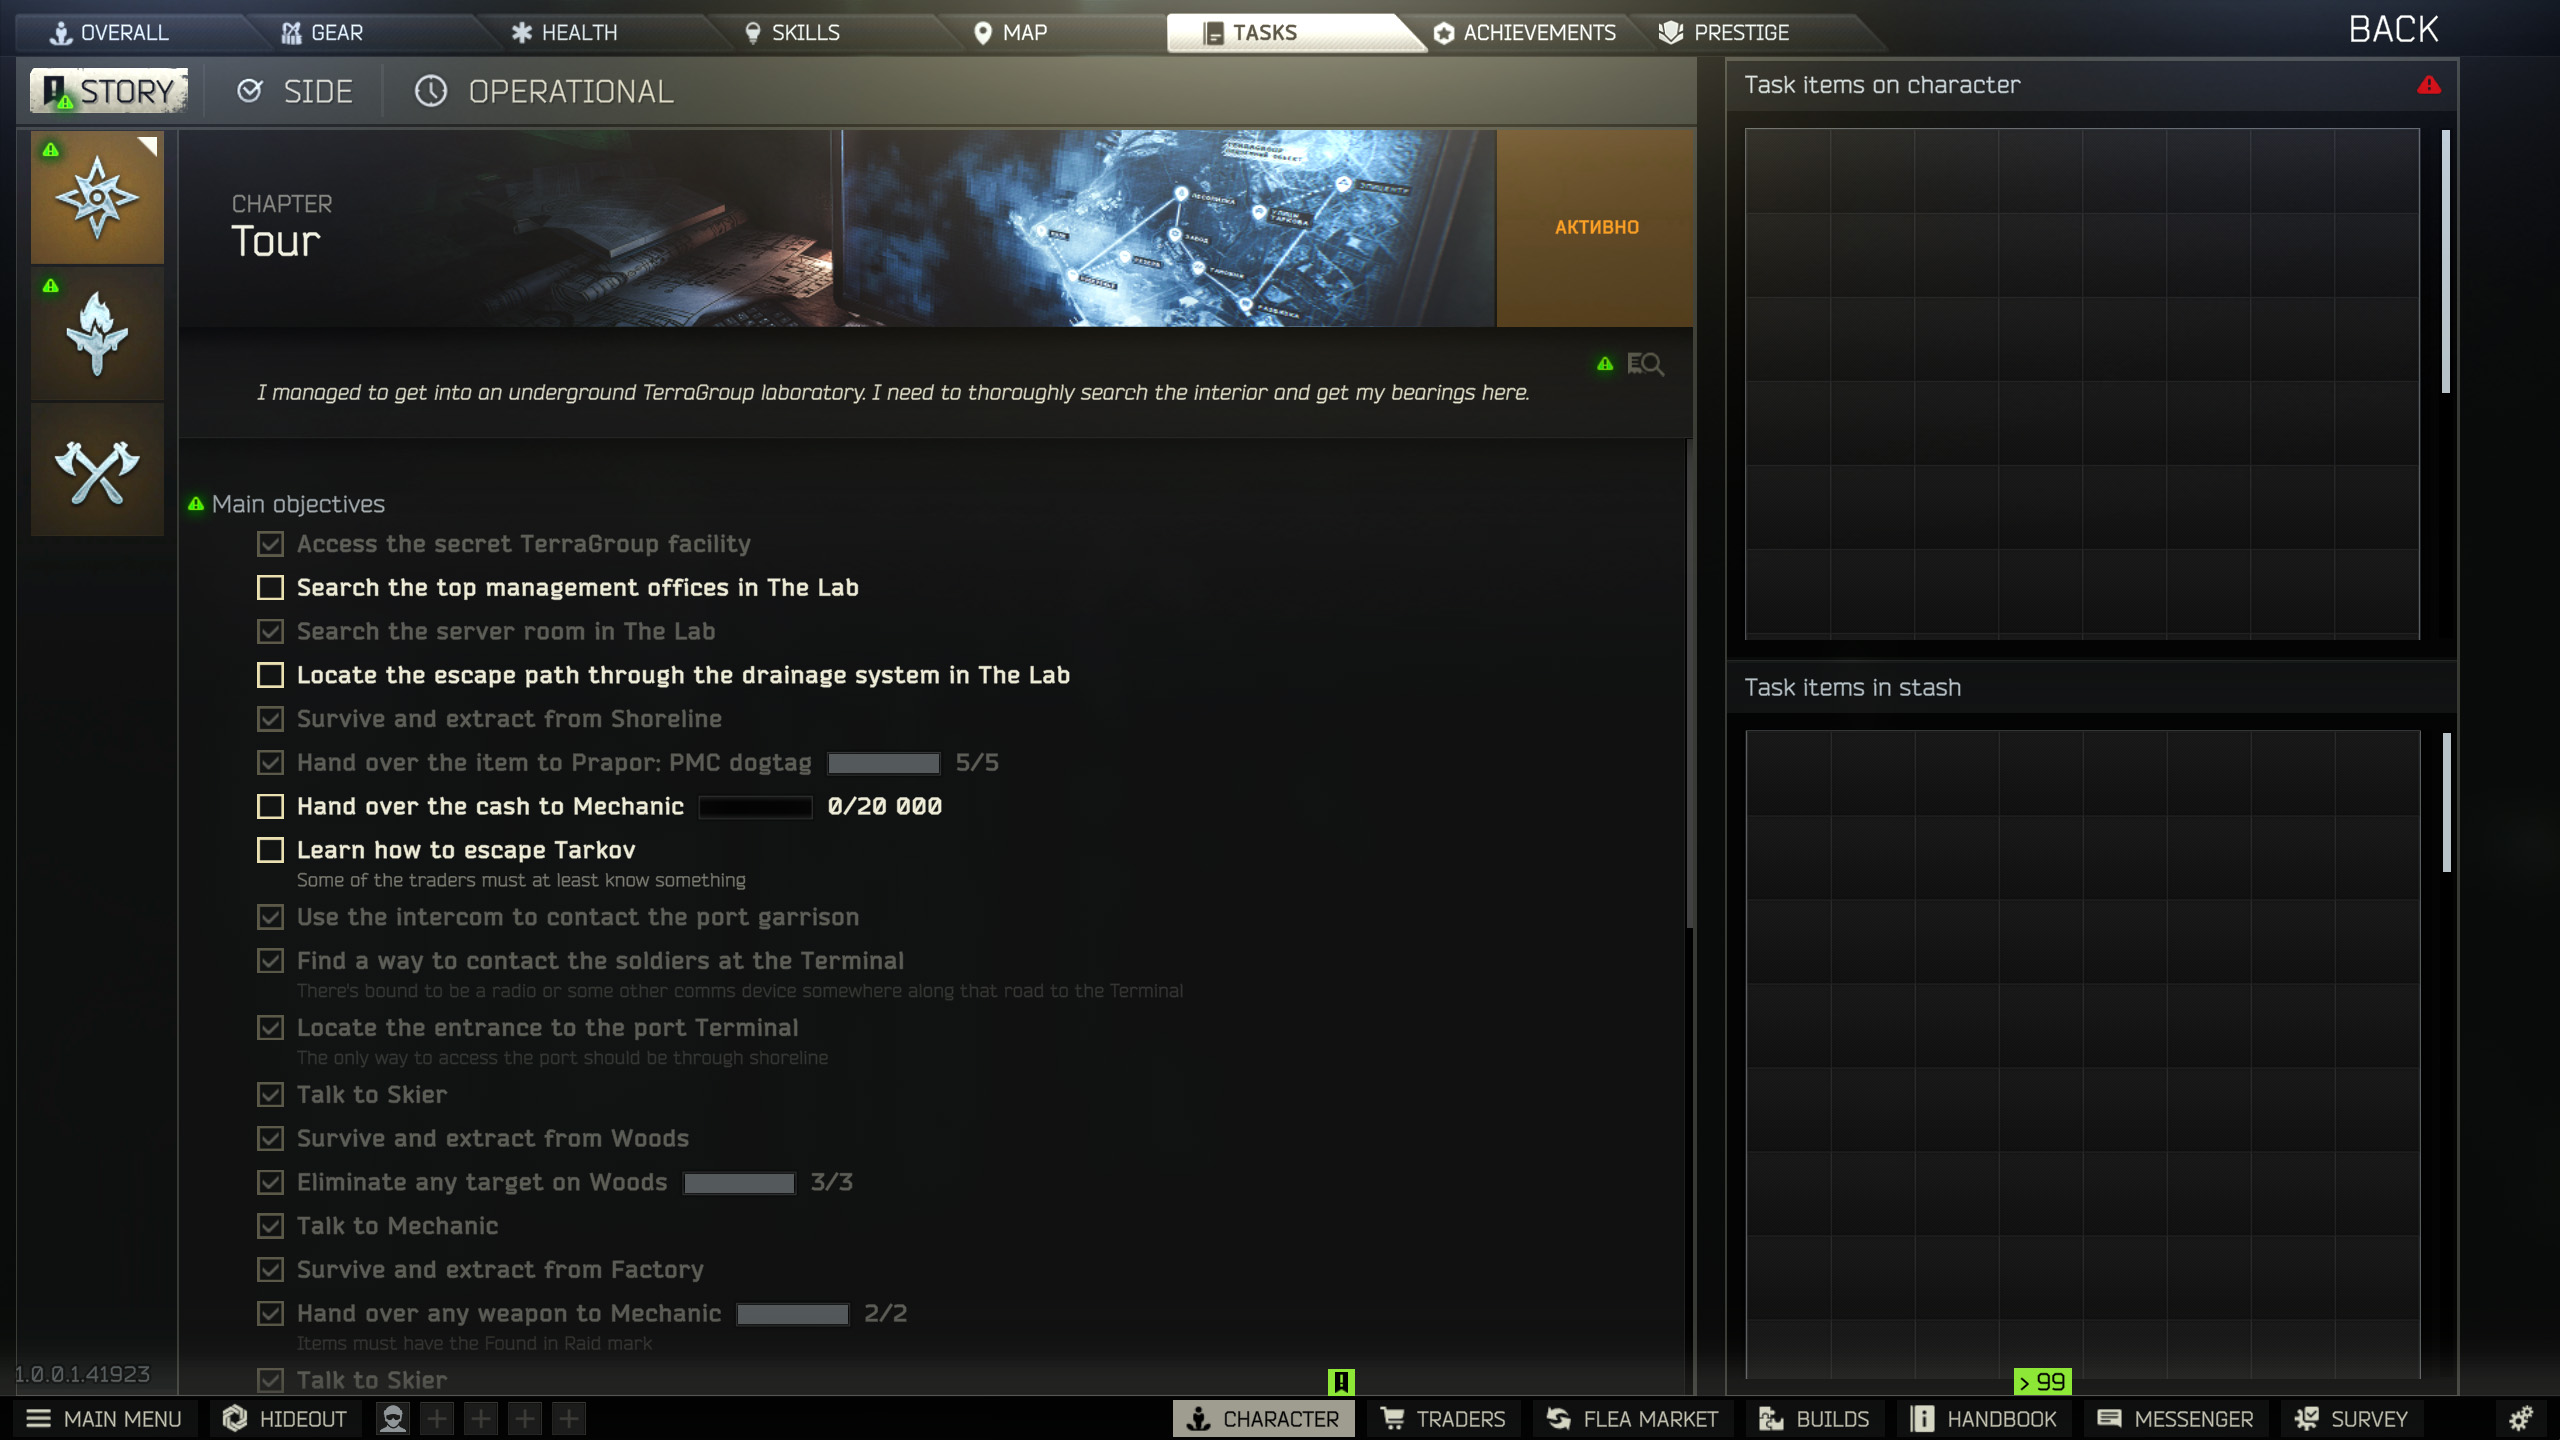Click the settings gear icon
Screen dimensions: 2560x1440
click(x=2520, y=1418)
